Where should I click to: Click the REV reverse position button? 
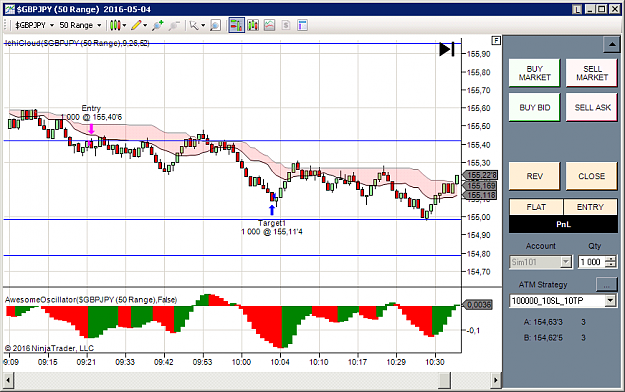click(x=534, y=176)
